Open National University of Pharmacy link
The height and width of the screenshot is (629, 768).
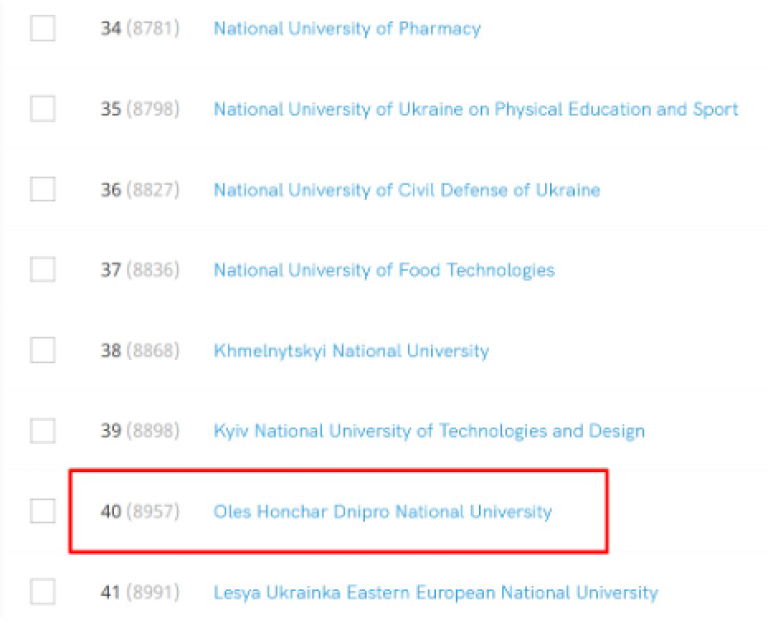click(x=347, y=28)
